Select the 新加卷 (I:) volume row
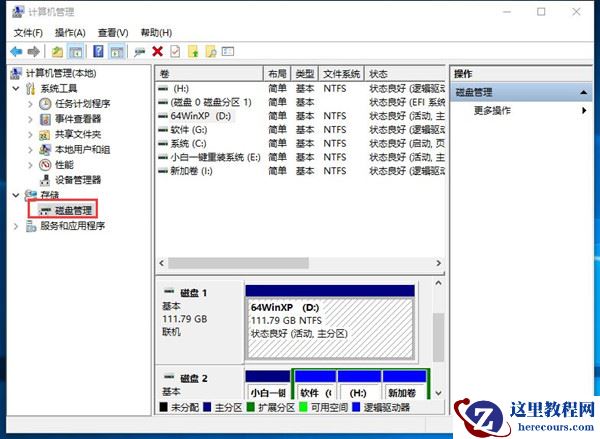The width and height of the screenshot is (600, 439). click(301, 171)
